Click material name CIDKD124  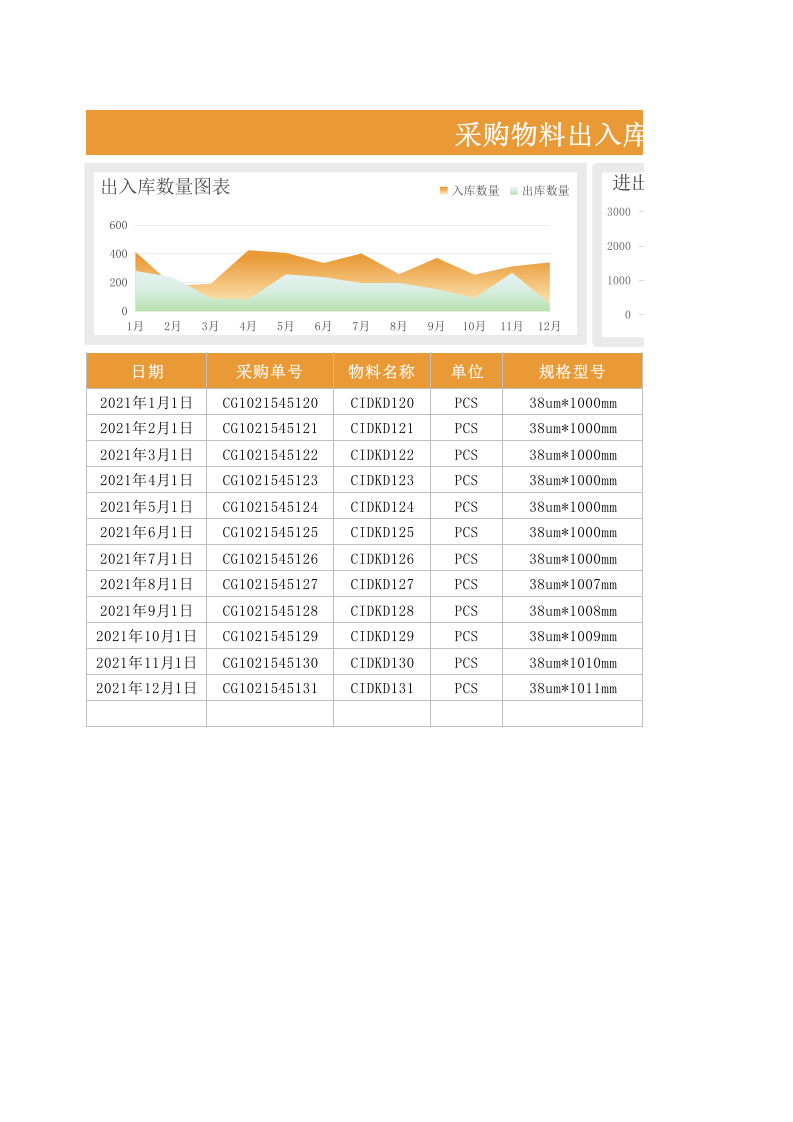(x=382, y=507)
